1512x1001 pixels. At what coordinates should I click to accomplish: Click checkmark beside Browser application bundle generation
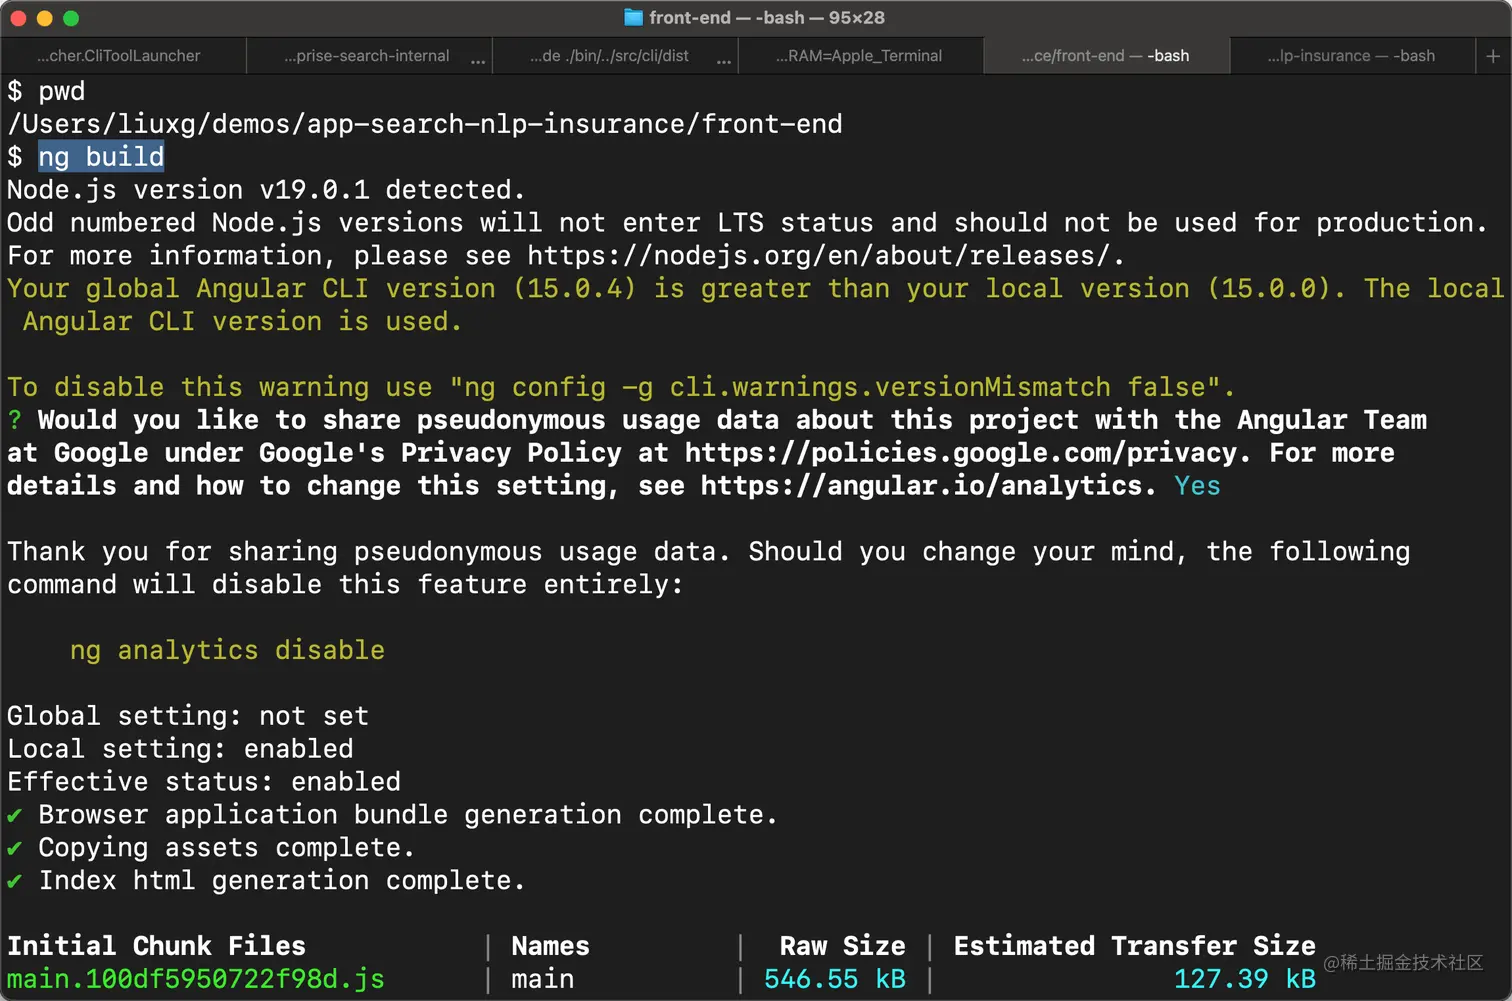[x=15, y=816]
